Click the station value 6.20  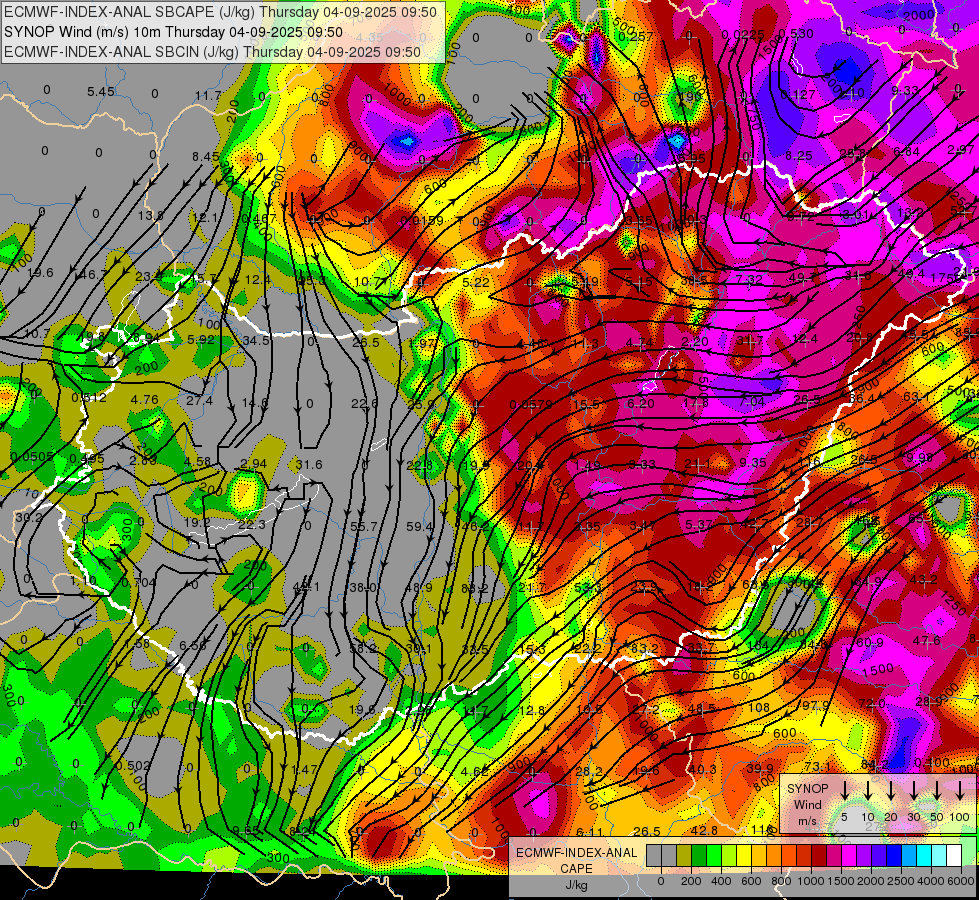[641, 403]
